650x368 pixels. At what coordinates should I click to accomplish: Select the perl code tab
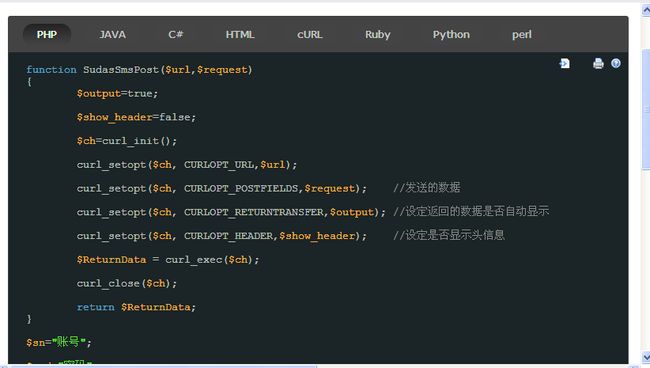pyautogui.click(x=521, y=34)
